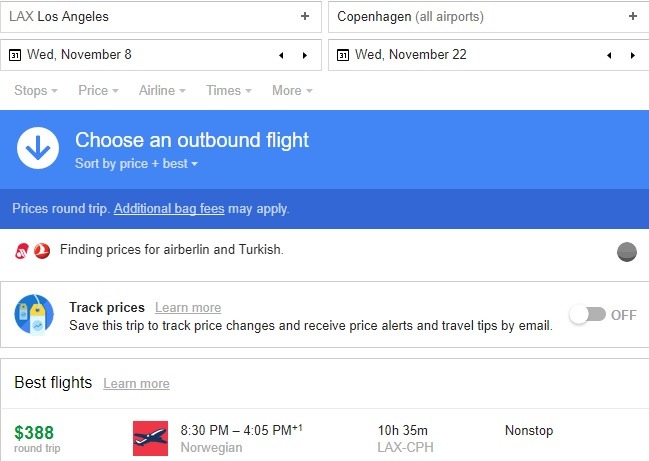
Task: Go to previous day for return date
Action: pos(609,55)
